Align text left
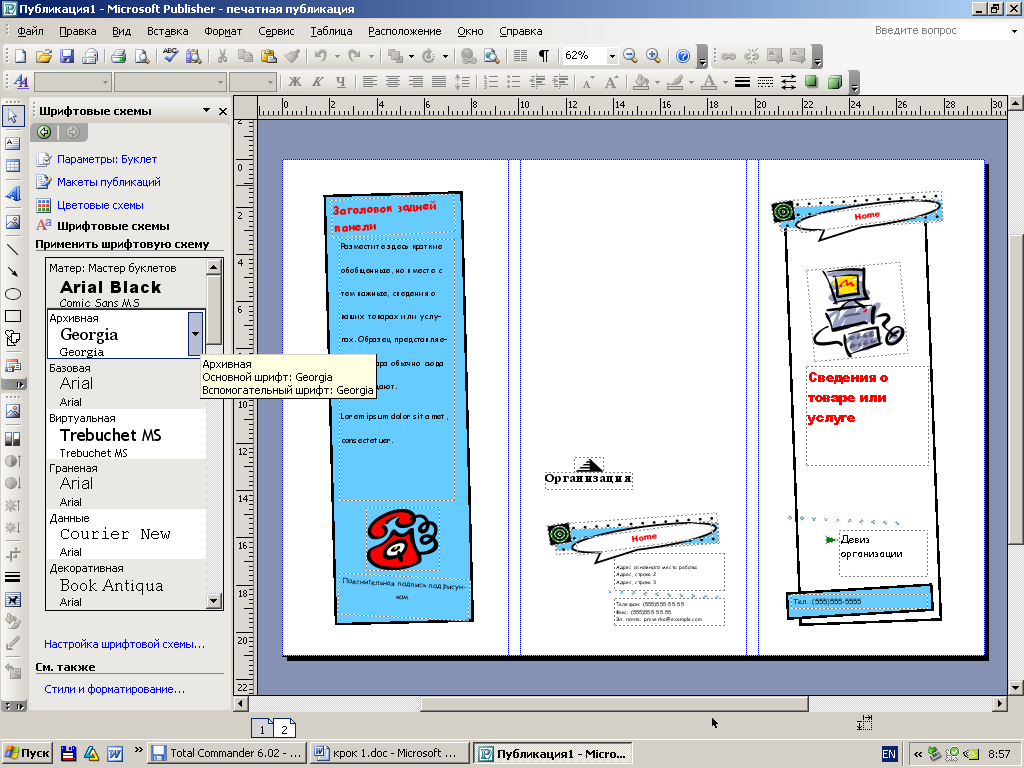Image resolution: width=1024 pixels, height=768 pixels. point(370,82)
